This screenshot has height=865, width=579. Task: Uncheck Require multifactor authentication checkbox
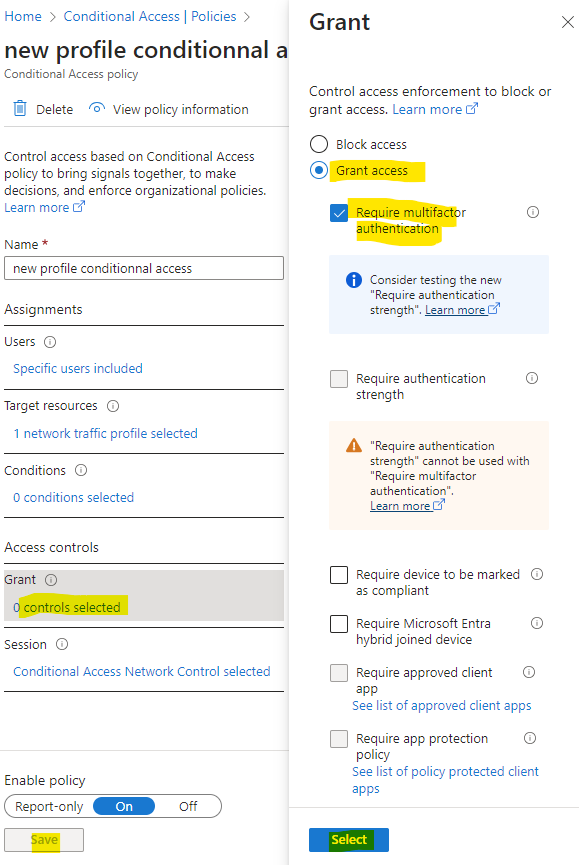(339, 213)
